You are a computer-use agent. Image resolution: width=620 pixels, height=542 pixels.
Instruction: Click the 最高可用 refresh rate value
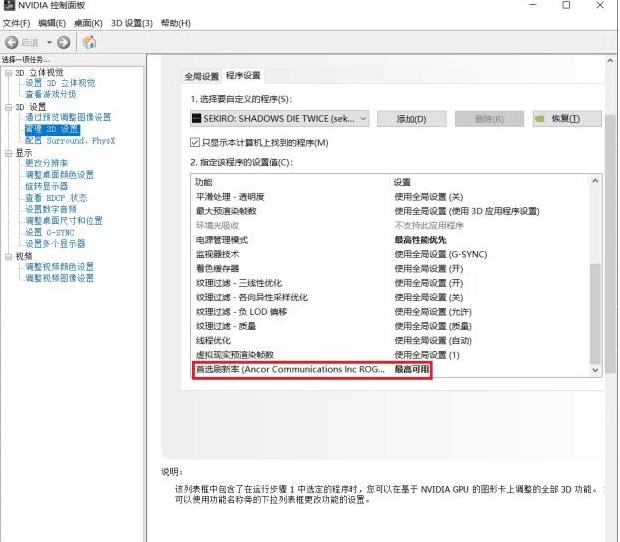click(x=412, y=369)
